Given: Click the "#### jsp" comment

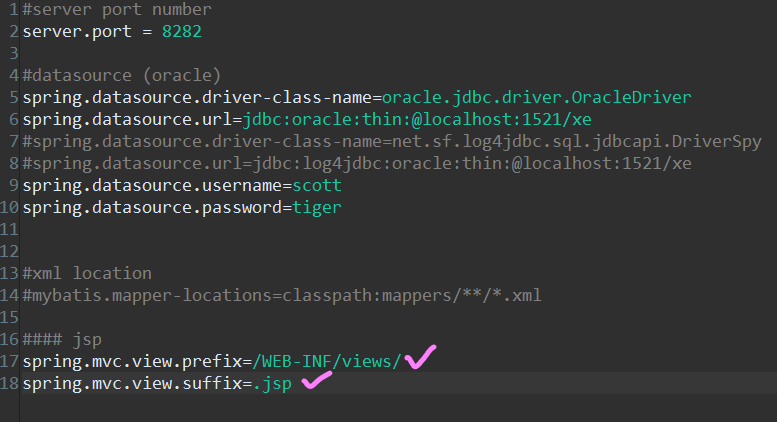Looking at the screenshot, I should [x=62, y=340].
